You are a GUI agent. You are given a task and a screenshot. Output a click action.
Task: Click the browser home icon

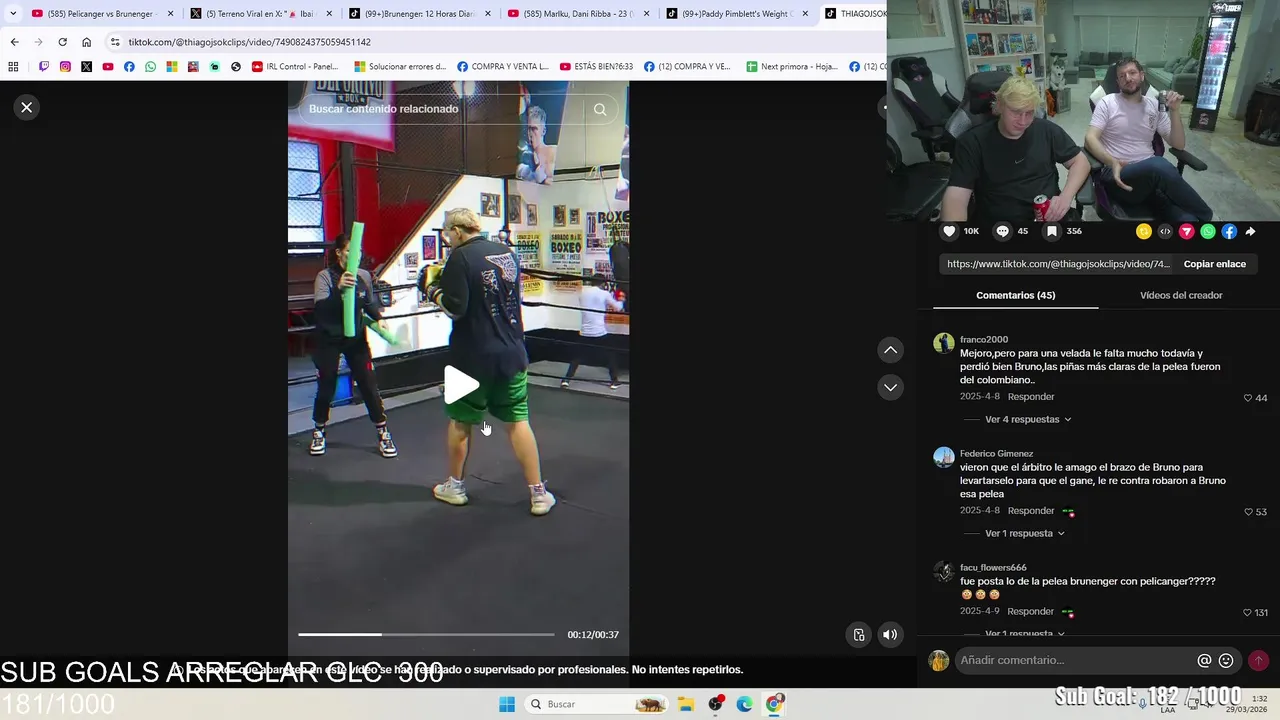[86, 42]
